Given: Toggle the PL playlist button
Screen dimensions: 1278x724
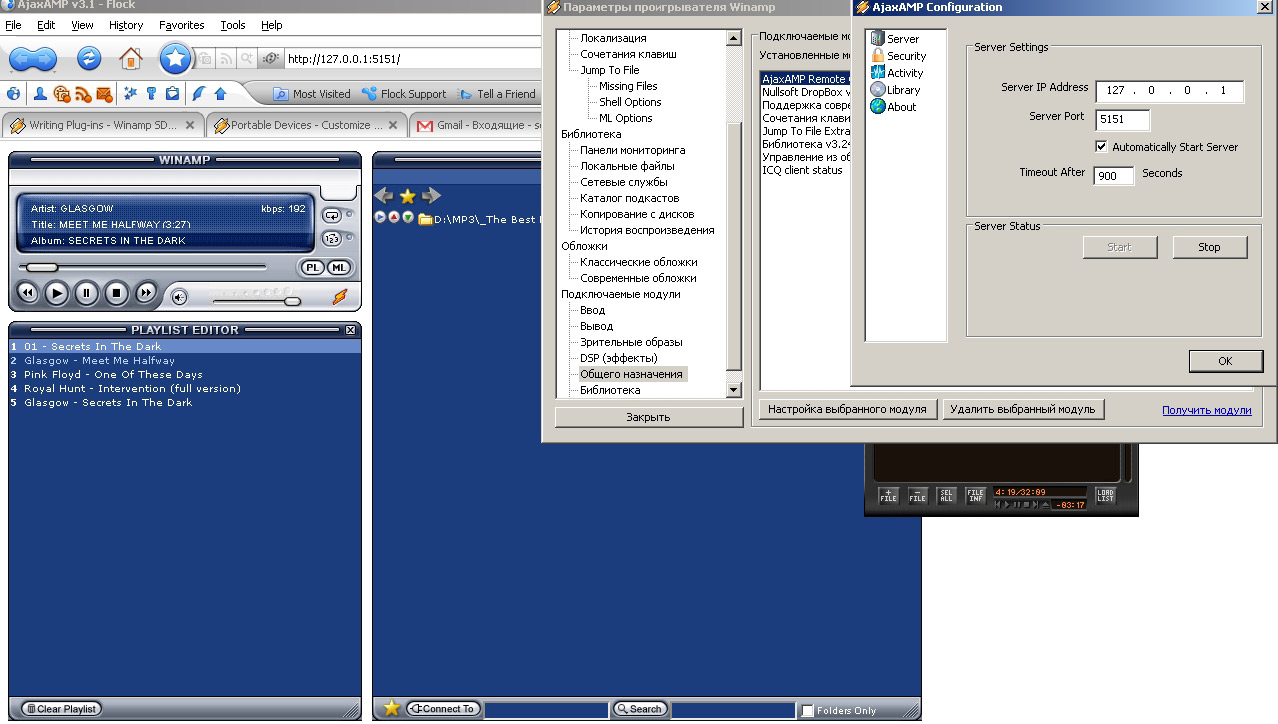Looking at the screenshot, I should 312,268.
